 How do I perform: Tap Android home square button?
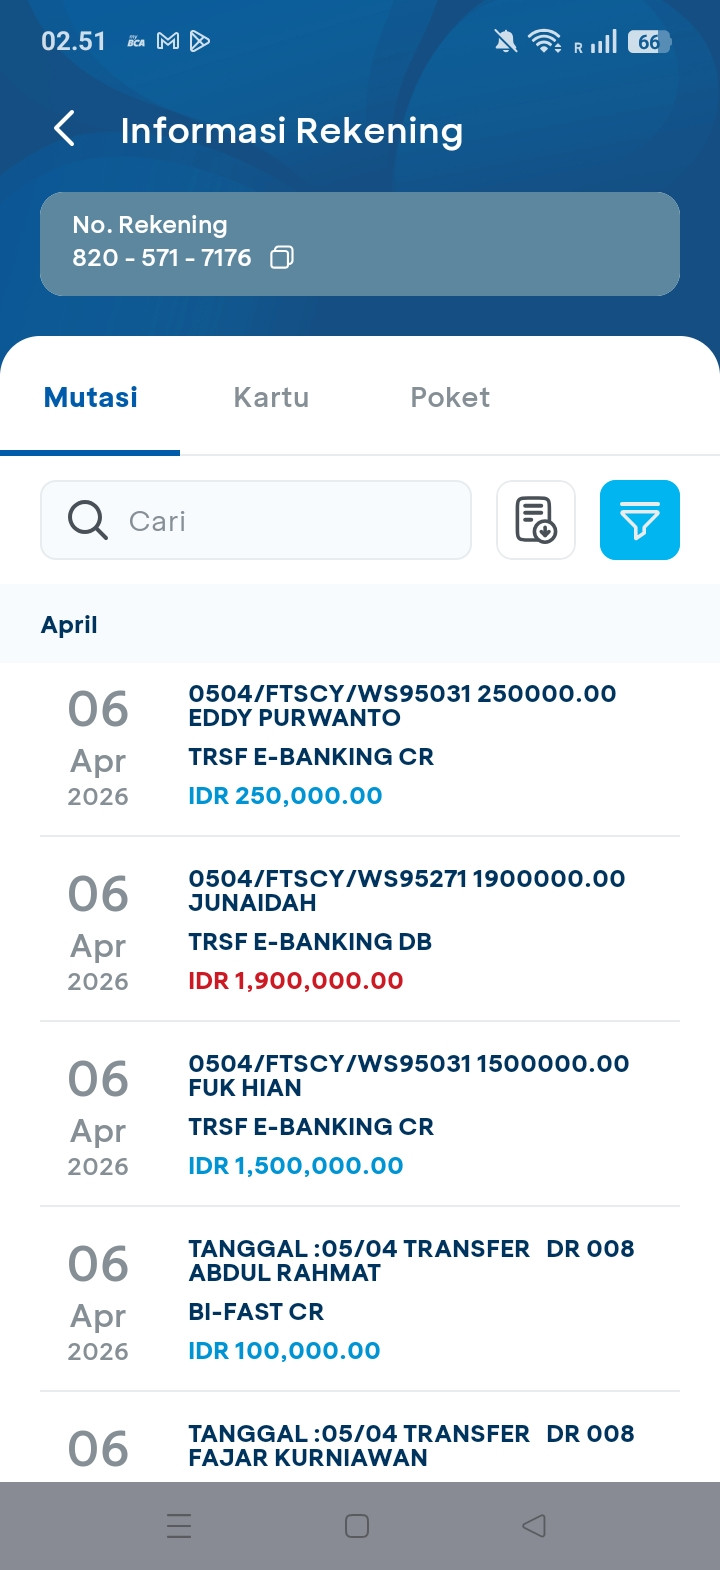pos(357,1526)
